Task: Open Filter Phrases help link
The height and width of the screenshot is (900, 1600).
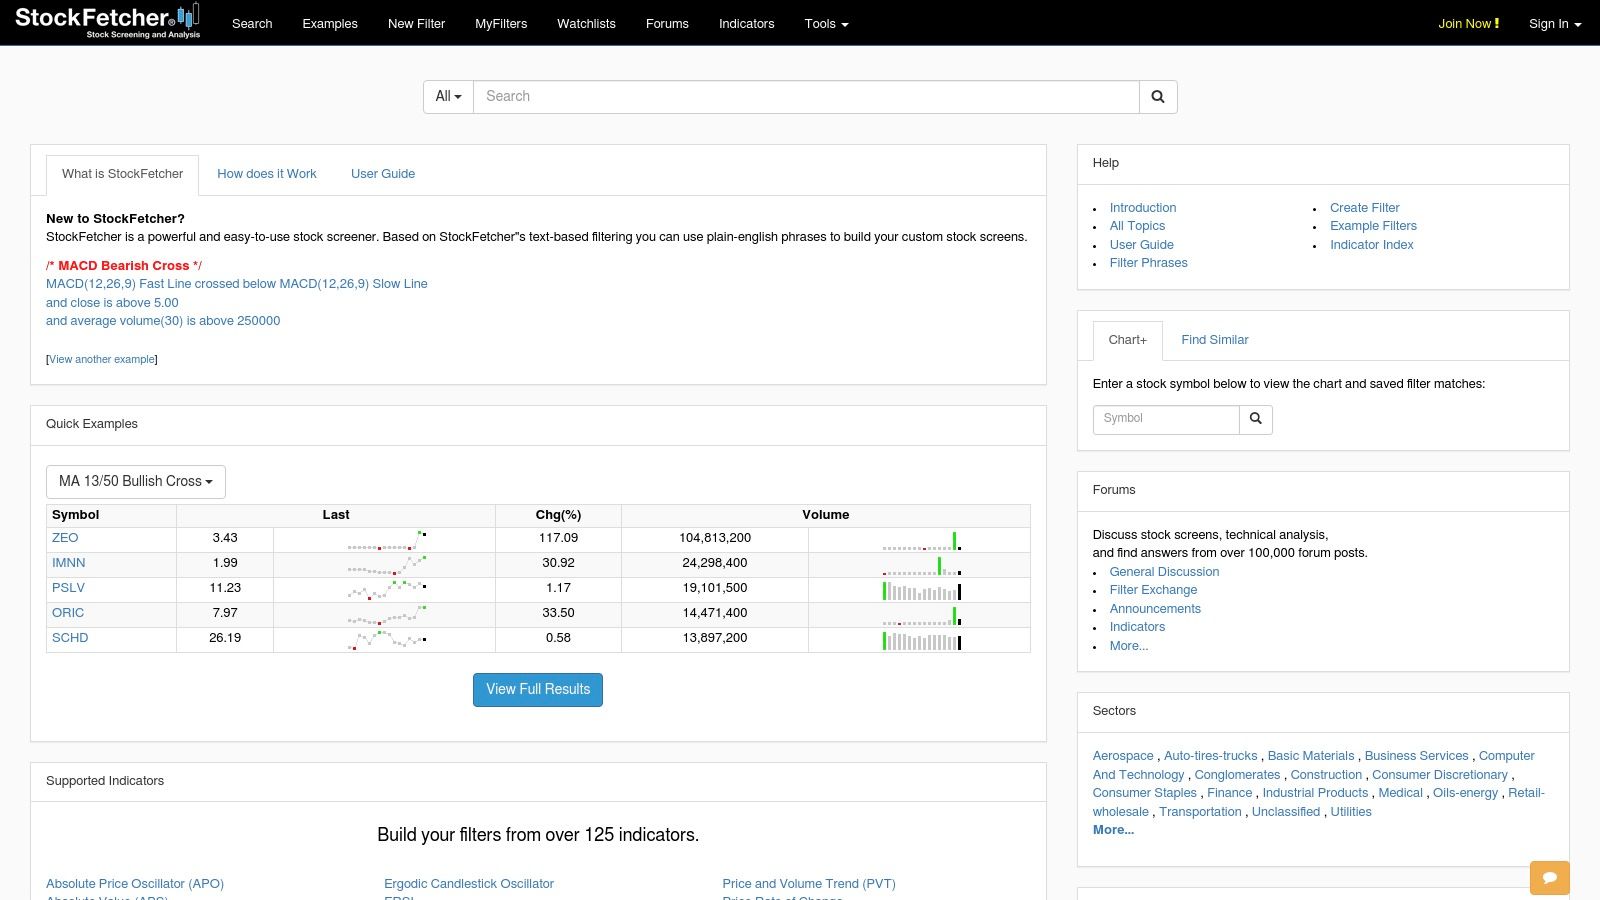Action: (x=1148, y=263)
